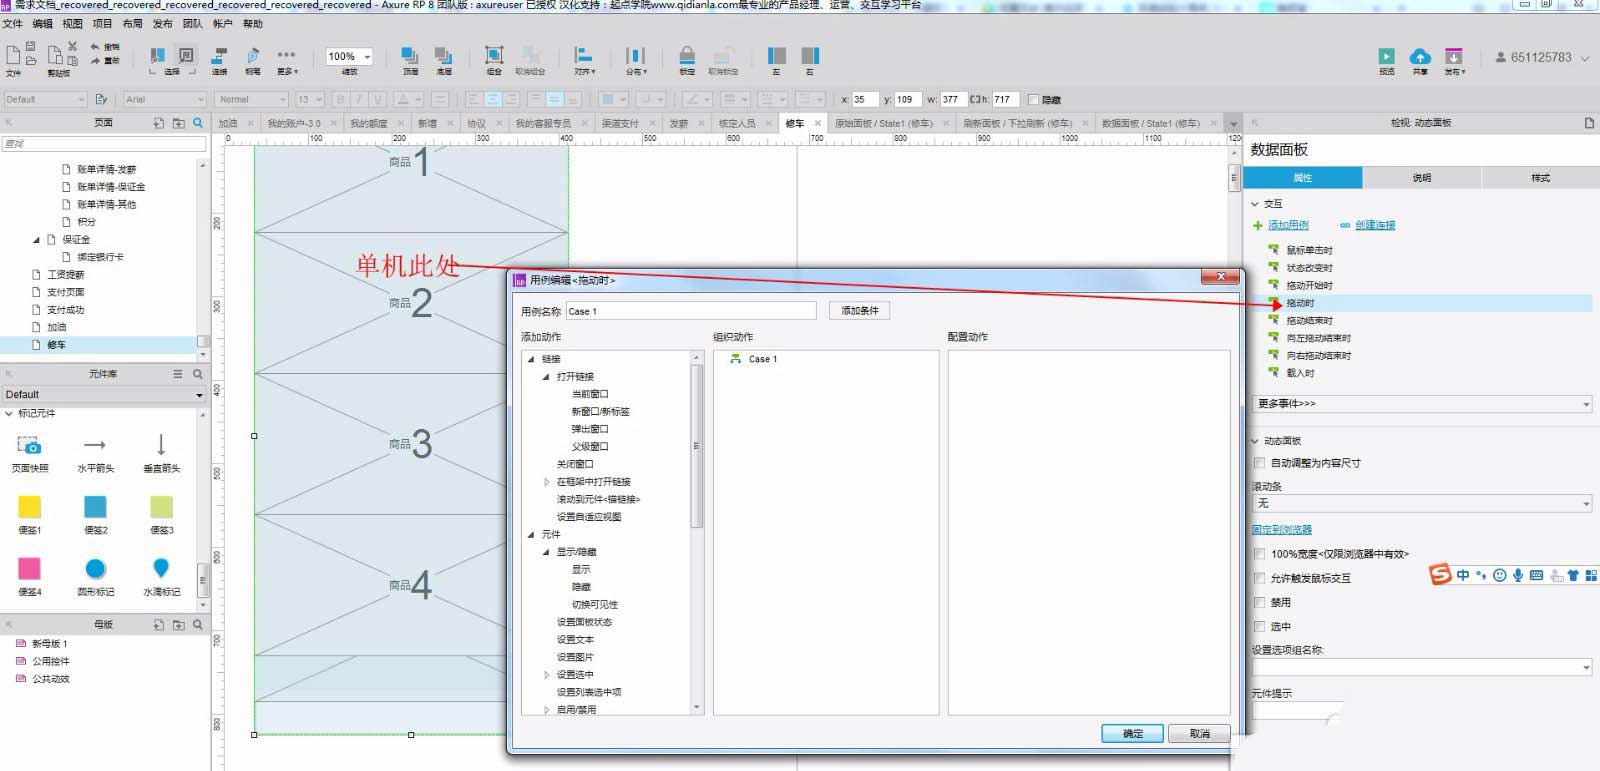
Task: Open the 更多事件 dropdown
Action: 1421,404
